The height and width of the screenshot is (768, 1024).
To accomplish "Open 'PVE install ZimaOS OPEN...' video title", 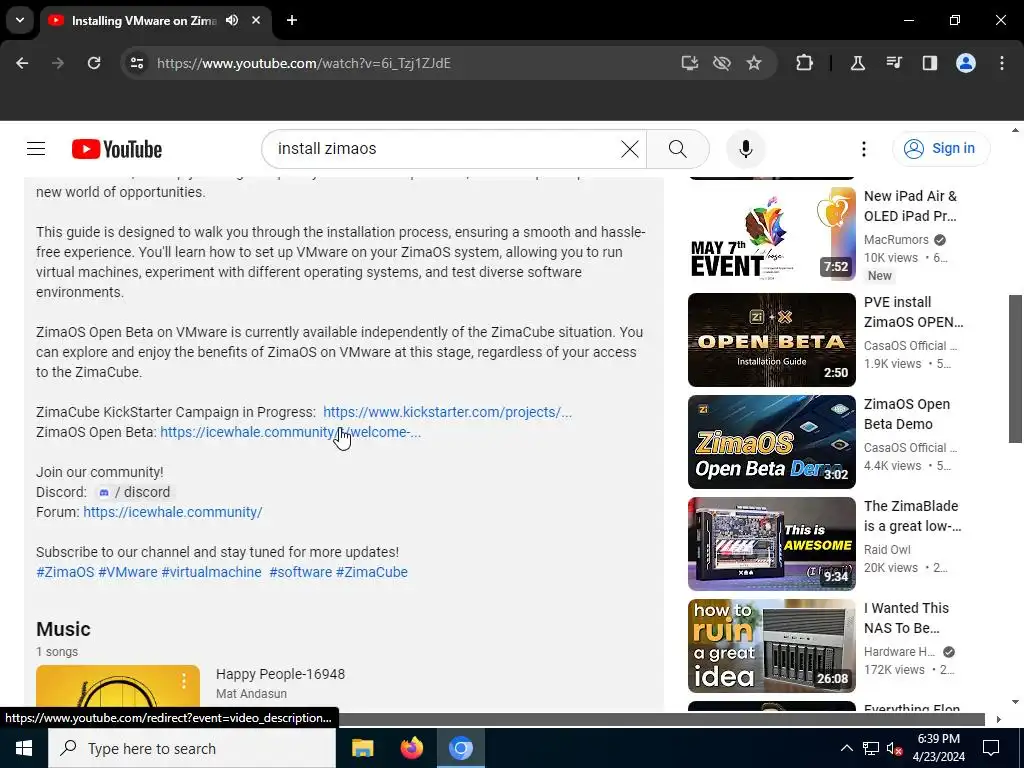I will [x=913, y=312].
